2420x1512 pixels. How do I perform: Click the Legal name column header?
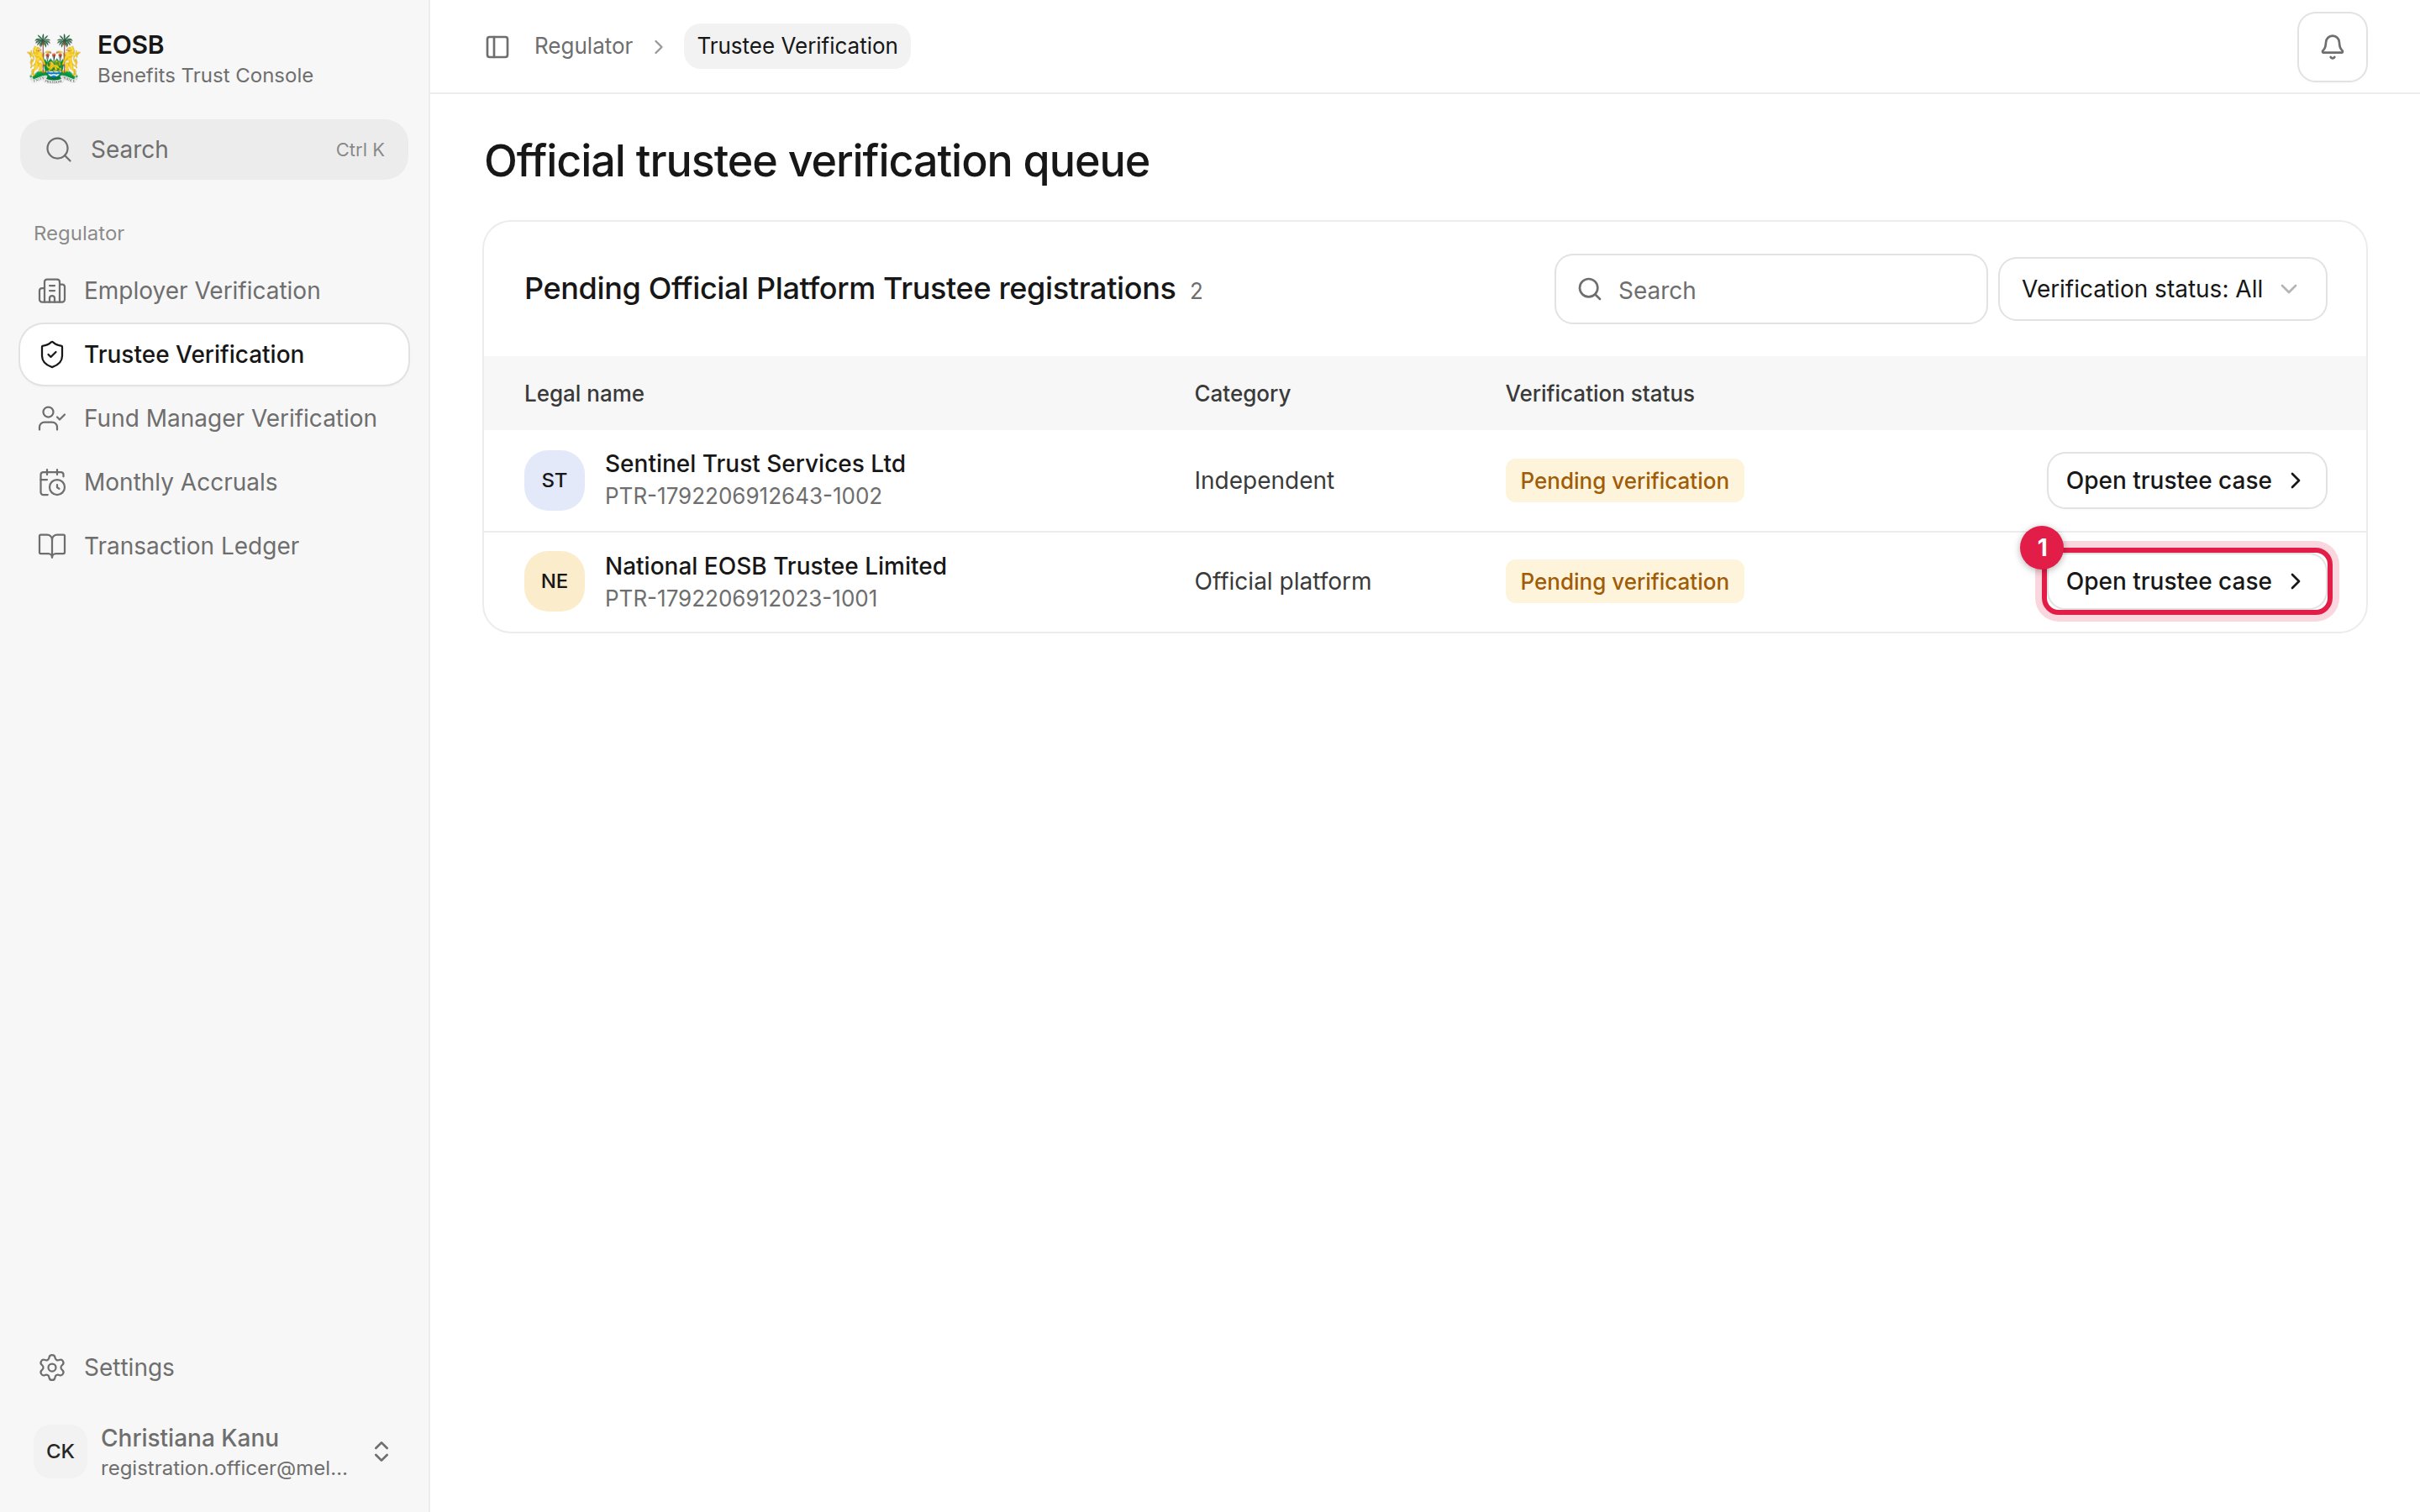coord(584,394)
